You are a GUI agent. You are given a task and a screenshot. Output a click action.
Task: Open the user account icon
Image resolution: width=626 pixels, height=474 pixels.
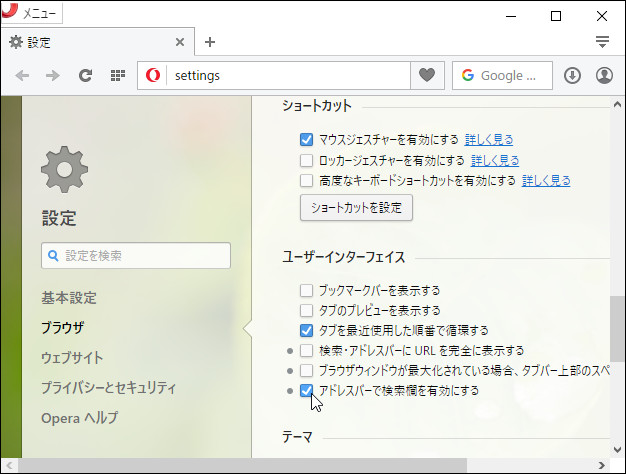(604, 75)
